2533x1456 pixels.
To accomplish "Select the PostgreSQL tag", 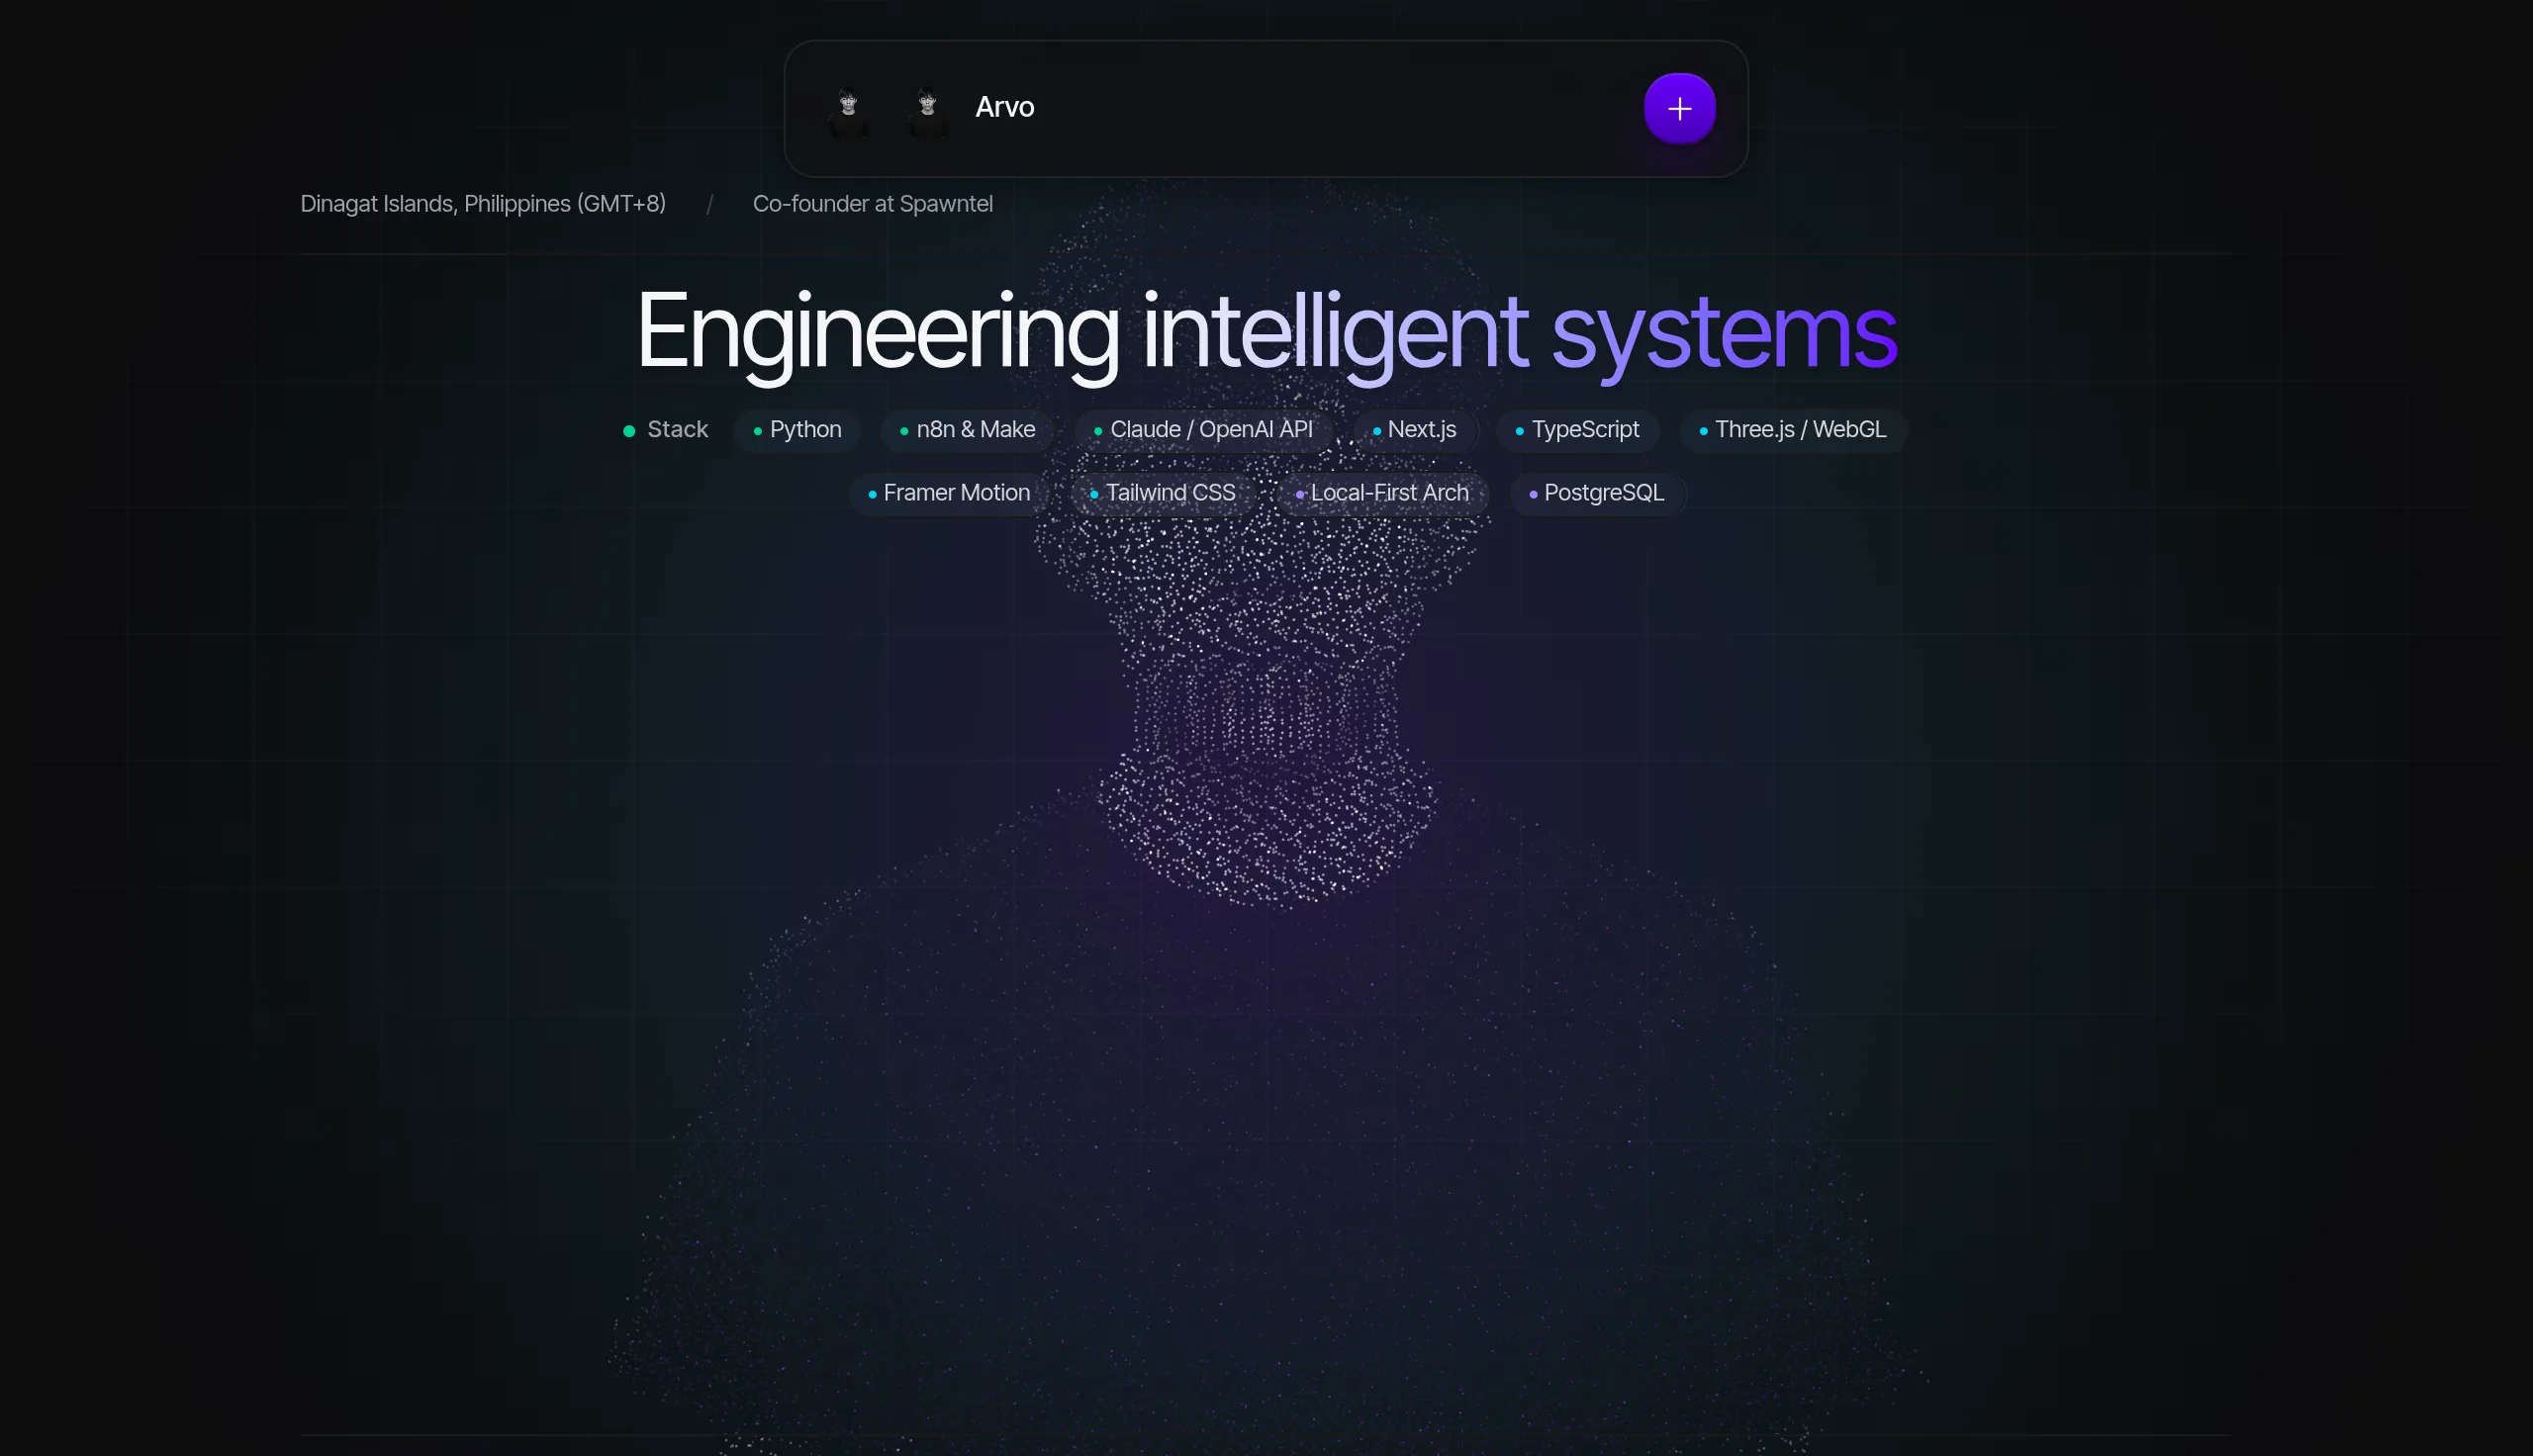I will [x=1597, y=494].
